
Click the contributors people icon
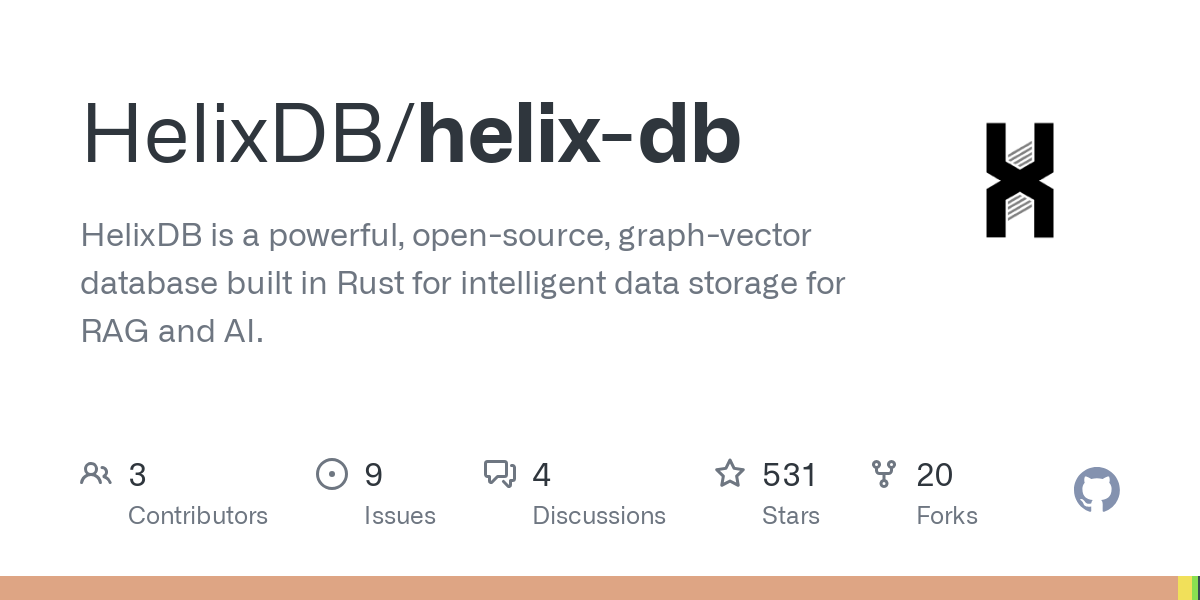pos(96,474)
